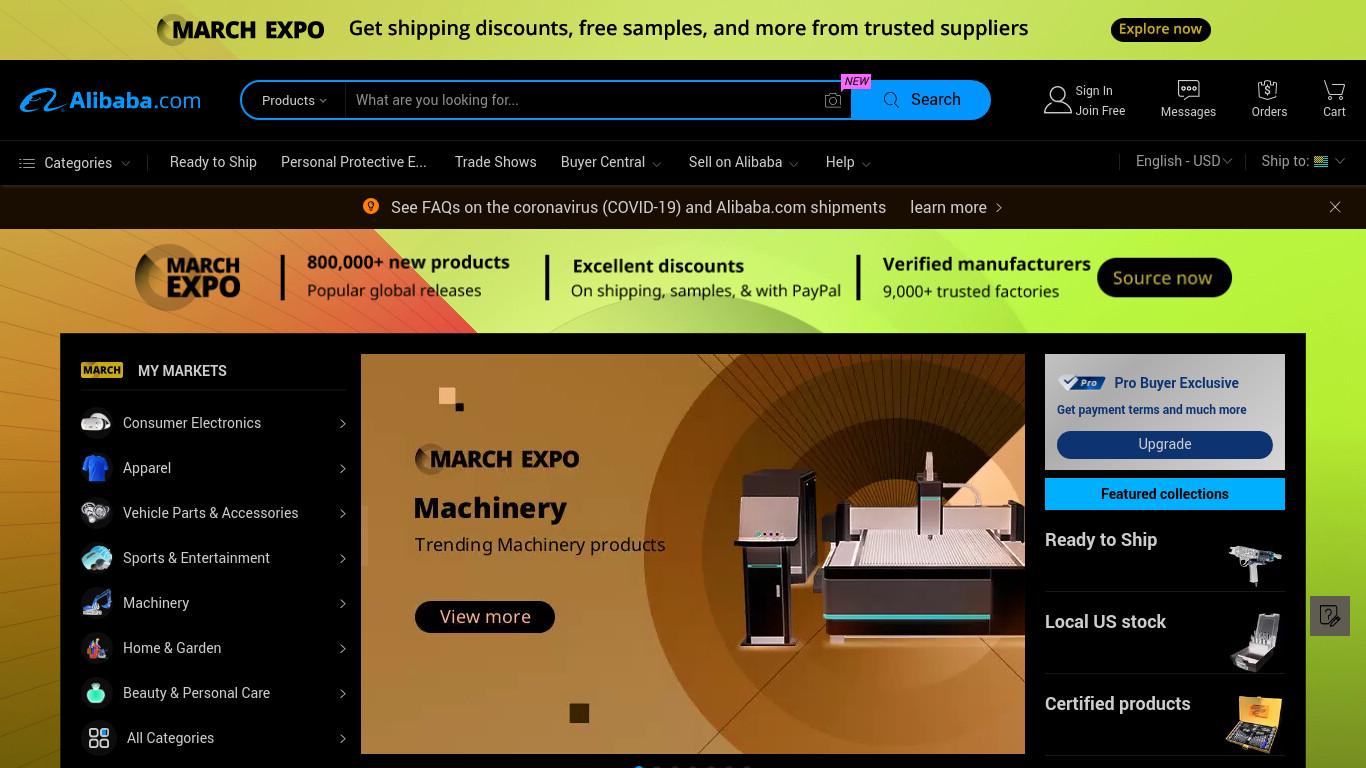Click the Home & Garden icon
Screen dimensions: 1366x768
(x=96, y=648)
